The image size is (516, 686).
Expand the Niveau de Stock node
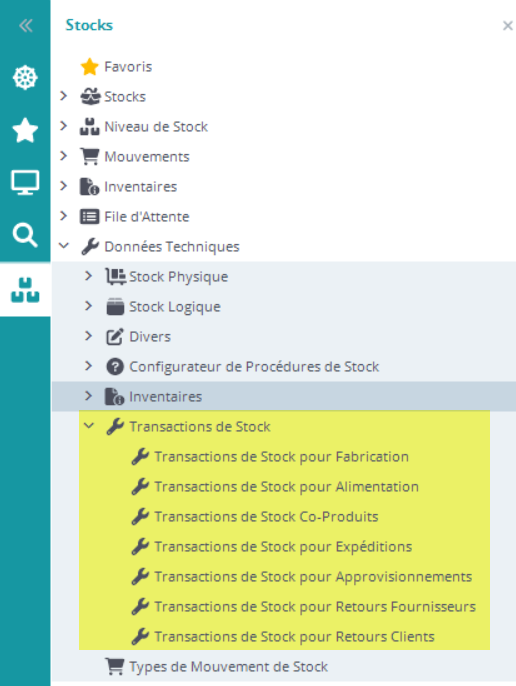click(x=64, y=126)
